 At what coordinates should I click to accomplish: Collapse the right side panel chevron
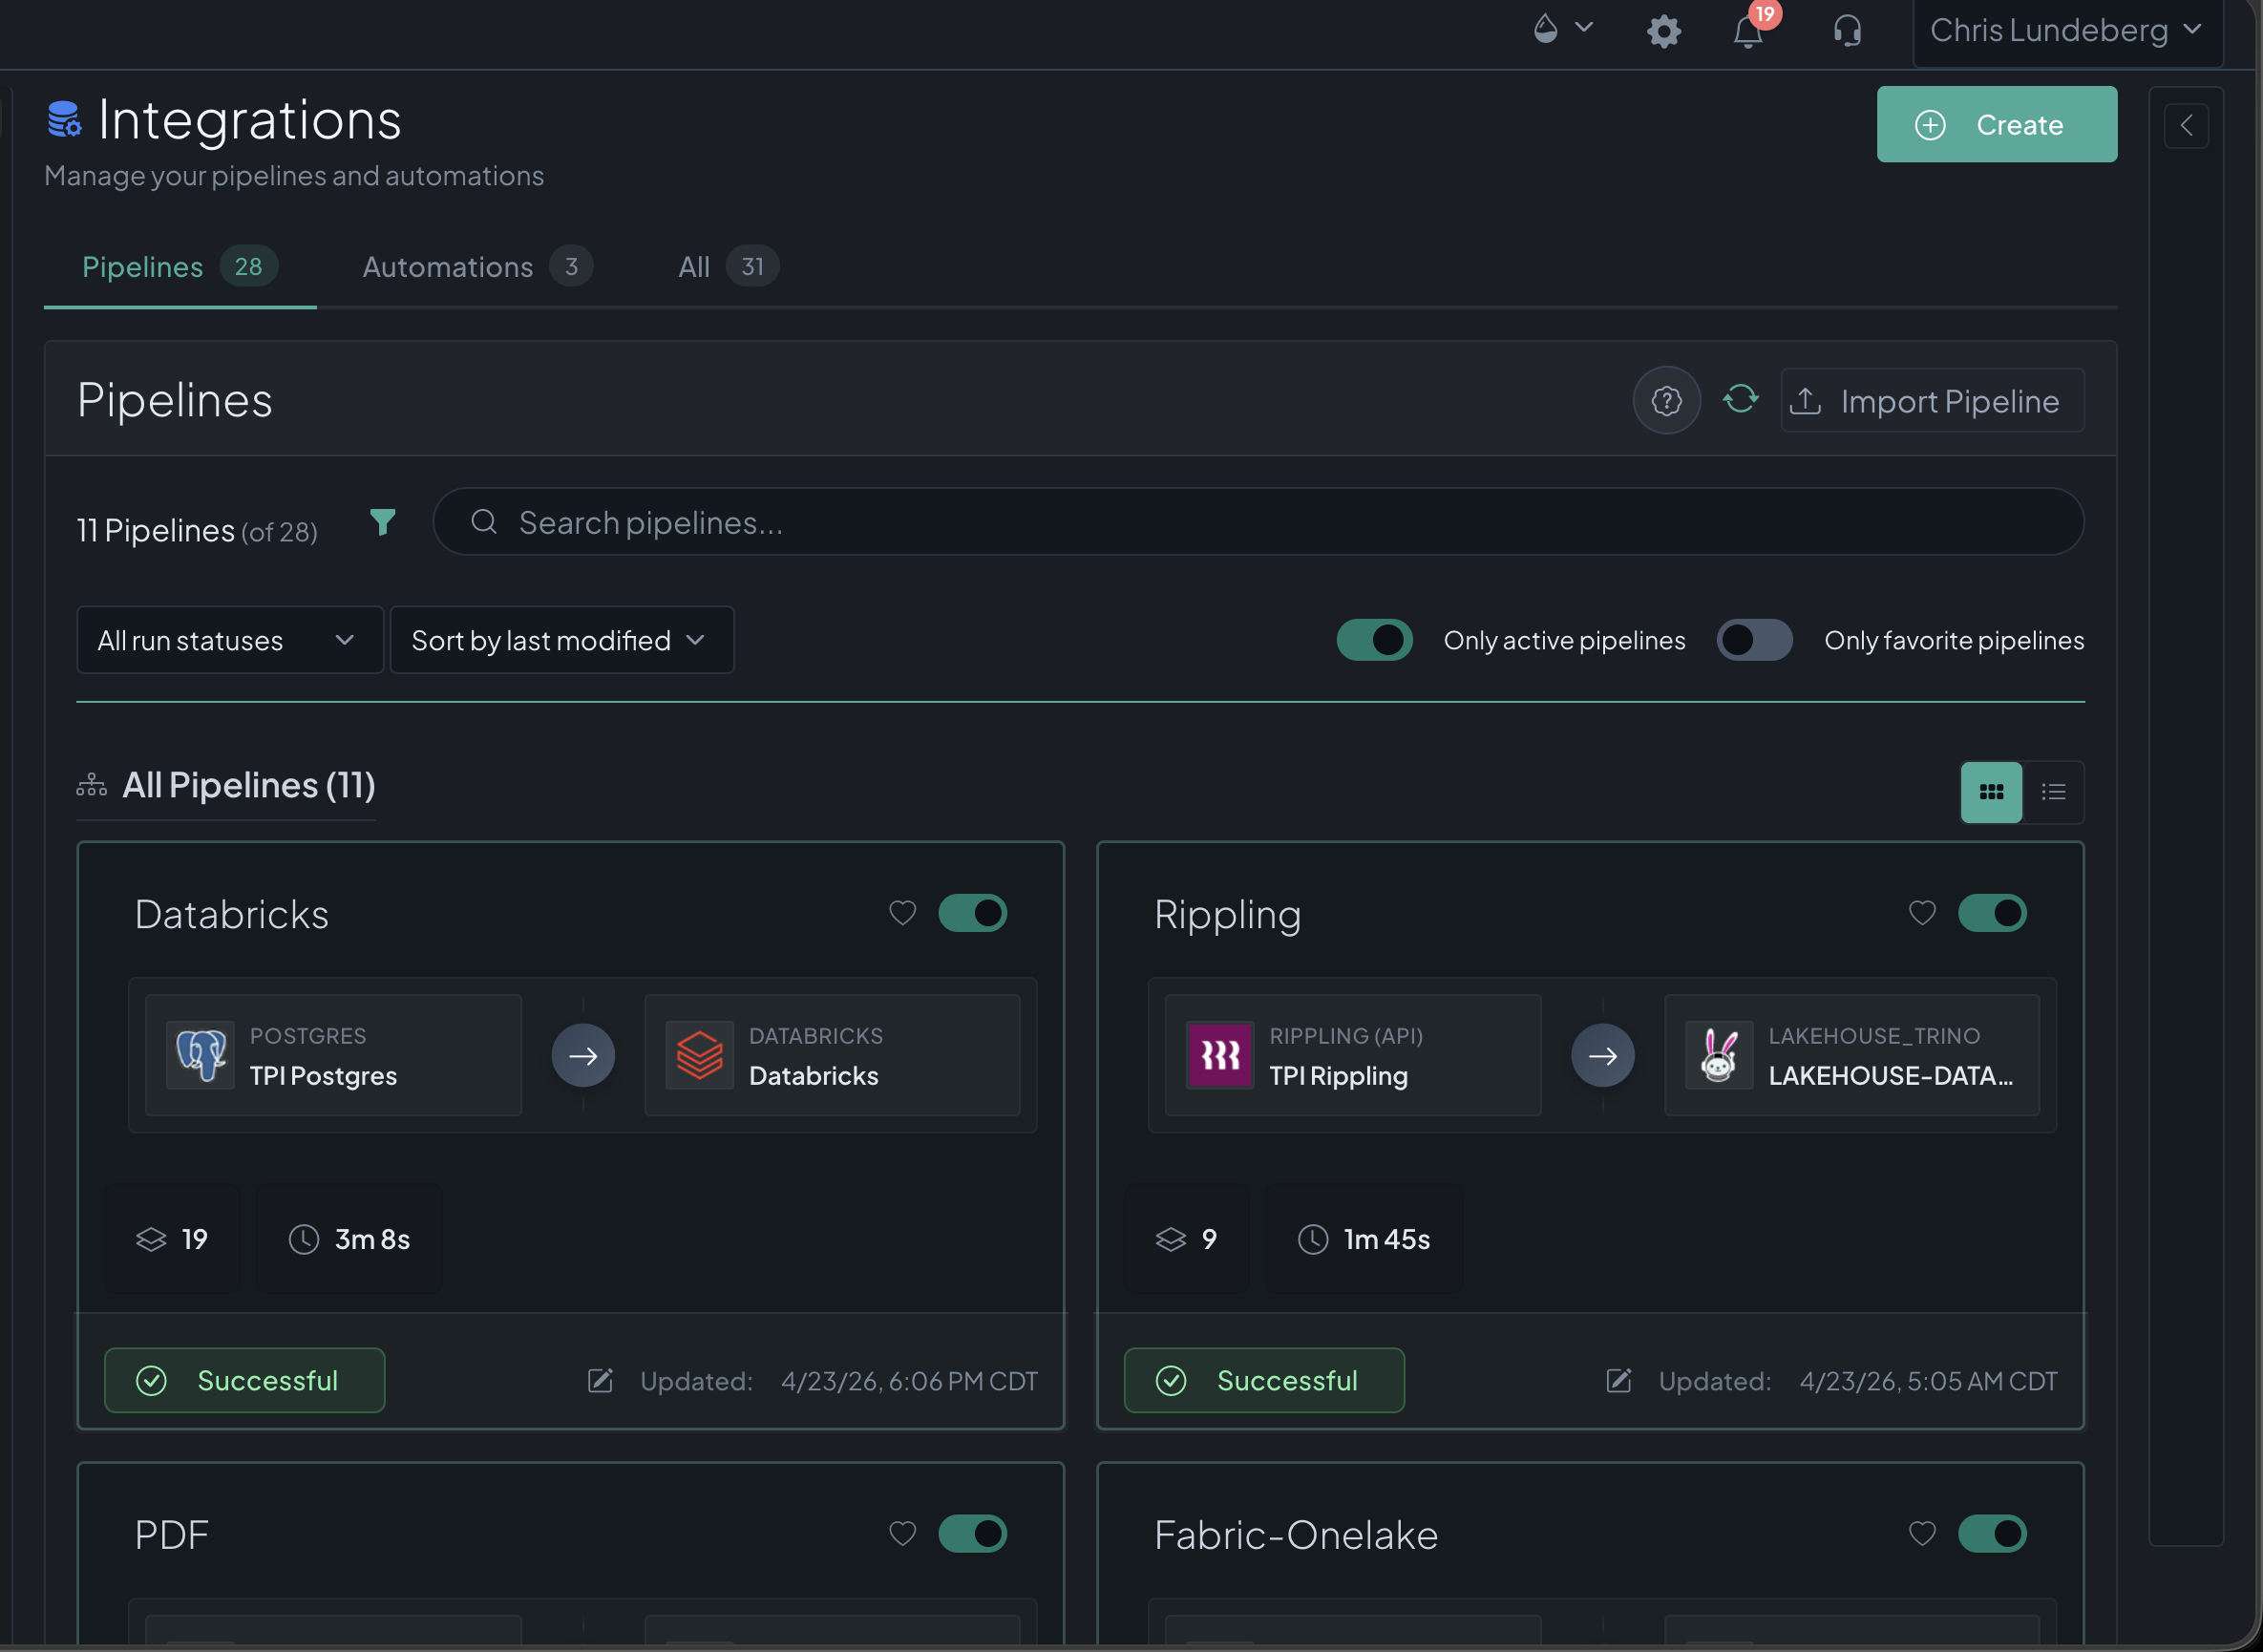(x=2186, y=126)
